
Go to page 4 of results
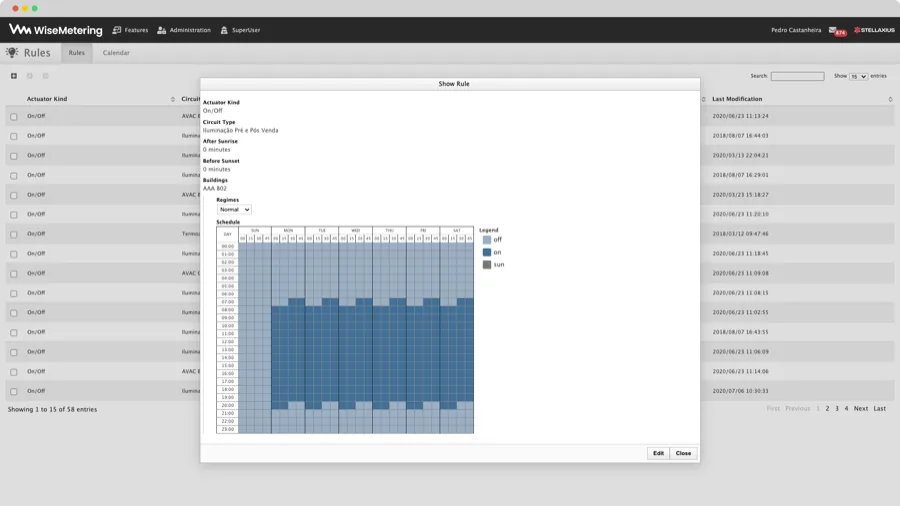tap(846, 408)
